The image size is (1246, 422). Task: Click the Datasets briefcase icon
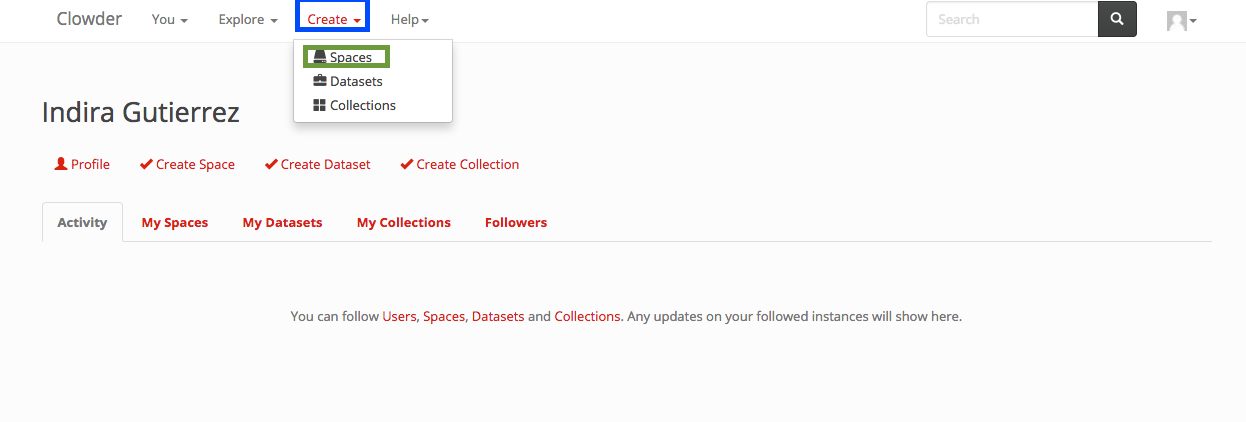pyautogui.click(x=320, y=81)
